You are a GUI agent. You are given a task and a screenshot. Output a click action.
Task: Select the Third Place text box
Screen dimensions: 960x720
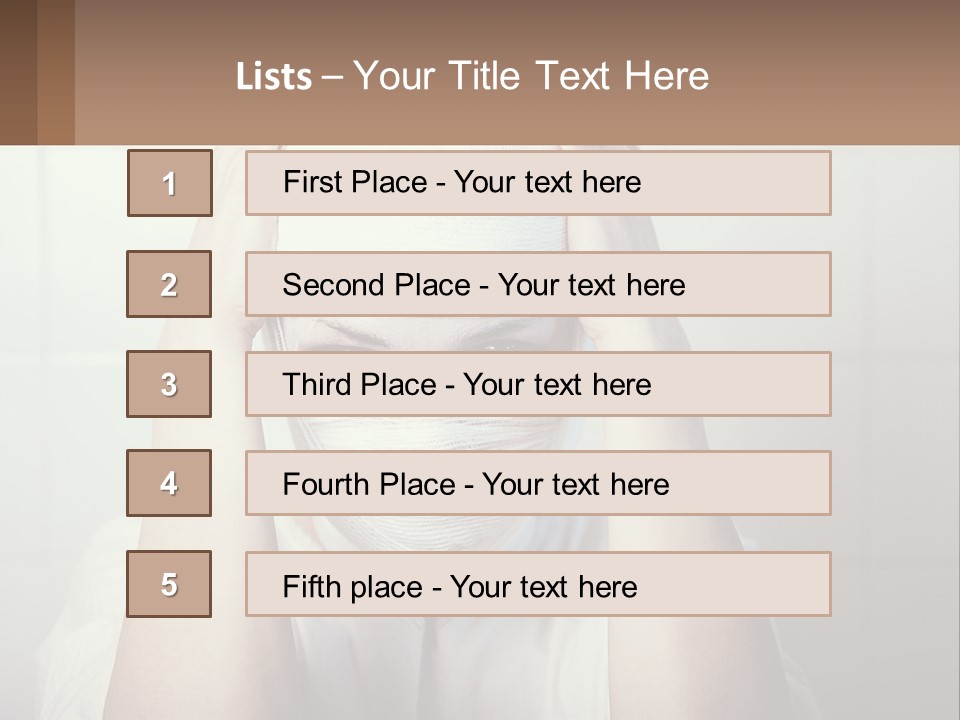tap(538, 384)
